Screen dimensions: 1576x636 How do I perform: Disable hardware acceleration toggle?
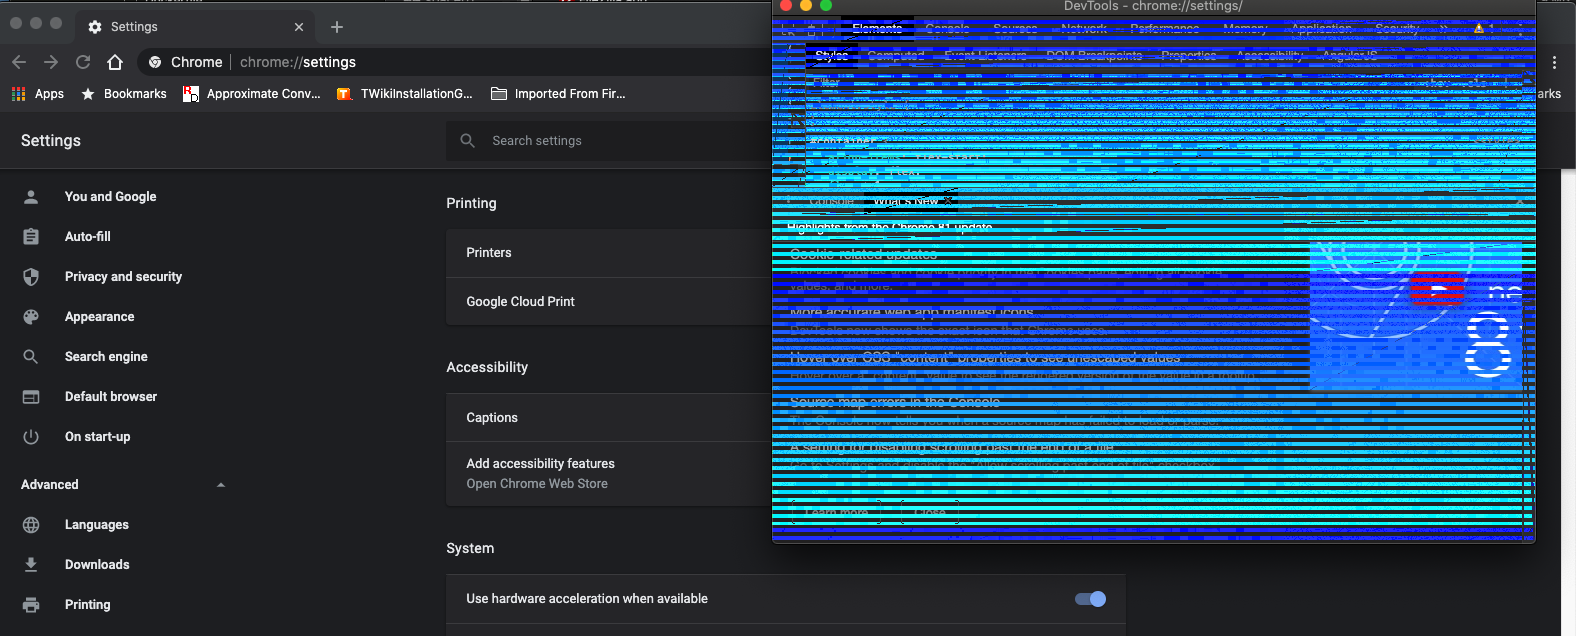pyautogui.click(x=1090, y=599)
